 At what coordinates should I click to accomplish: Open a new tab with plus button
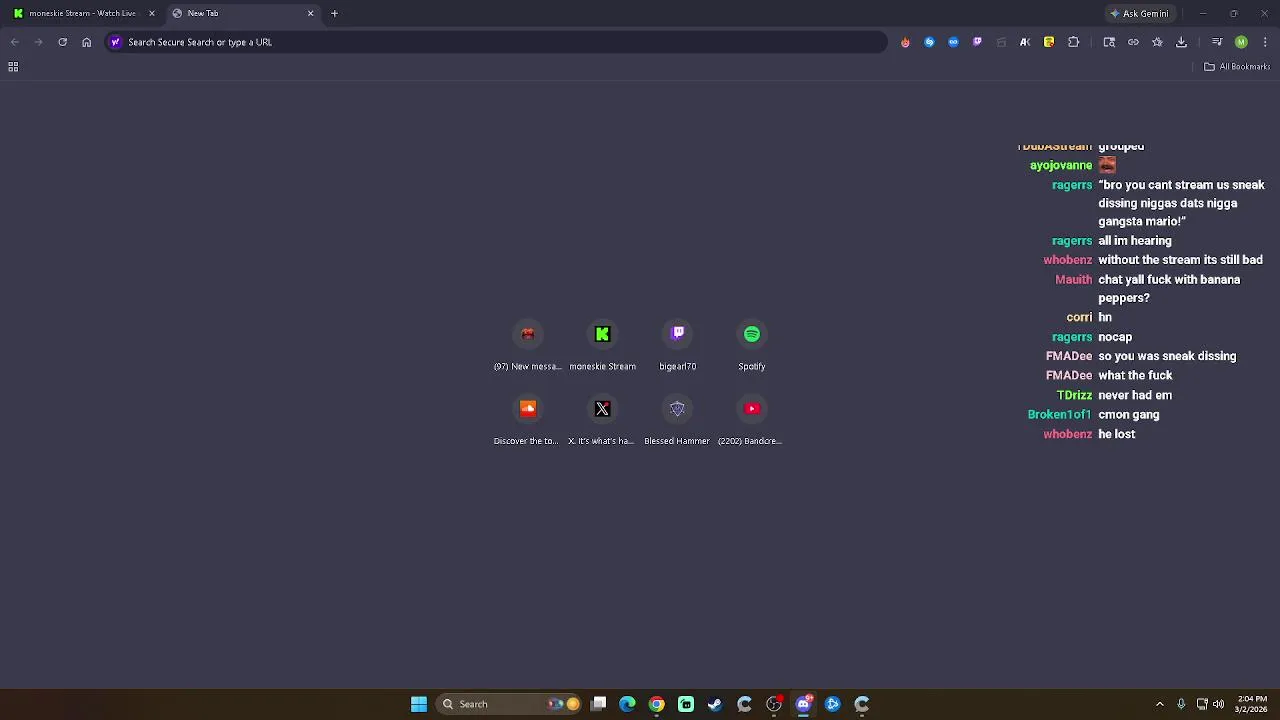pos(335,13)
